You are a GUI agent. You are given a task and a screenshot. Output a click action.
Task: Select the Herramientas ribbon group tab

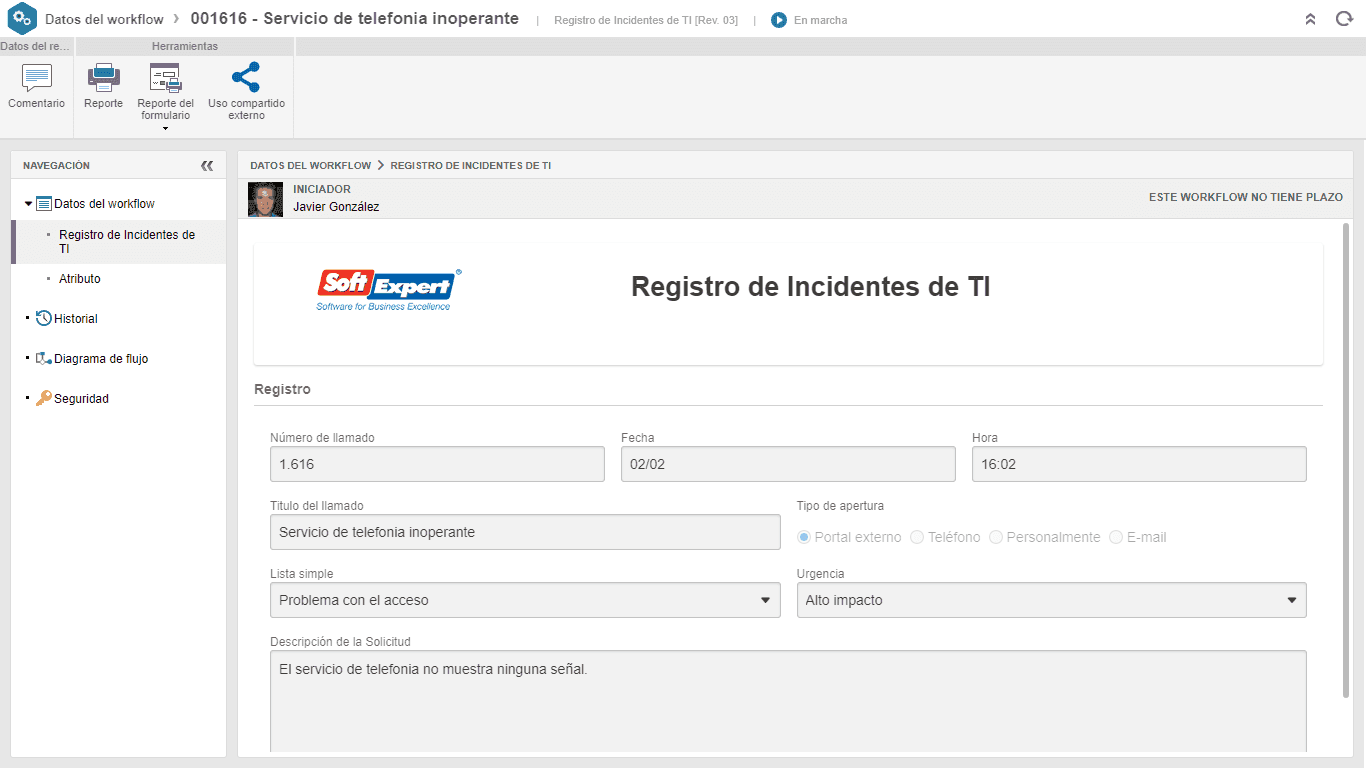(x=185, y=46)
